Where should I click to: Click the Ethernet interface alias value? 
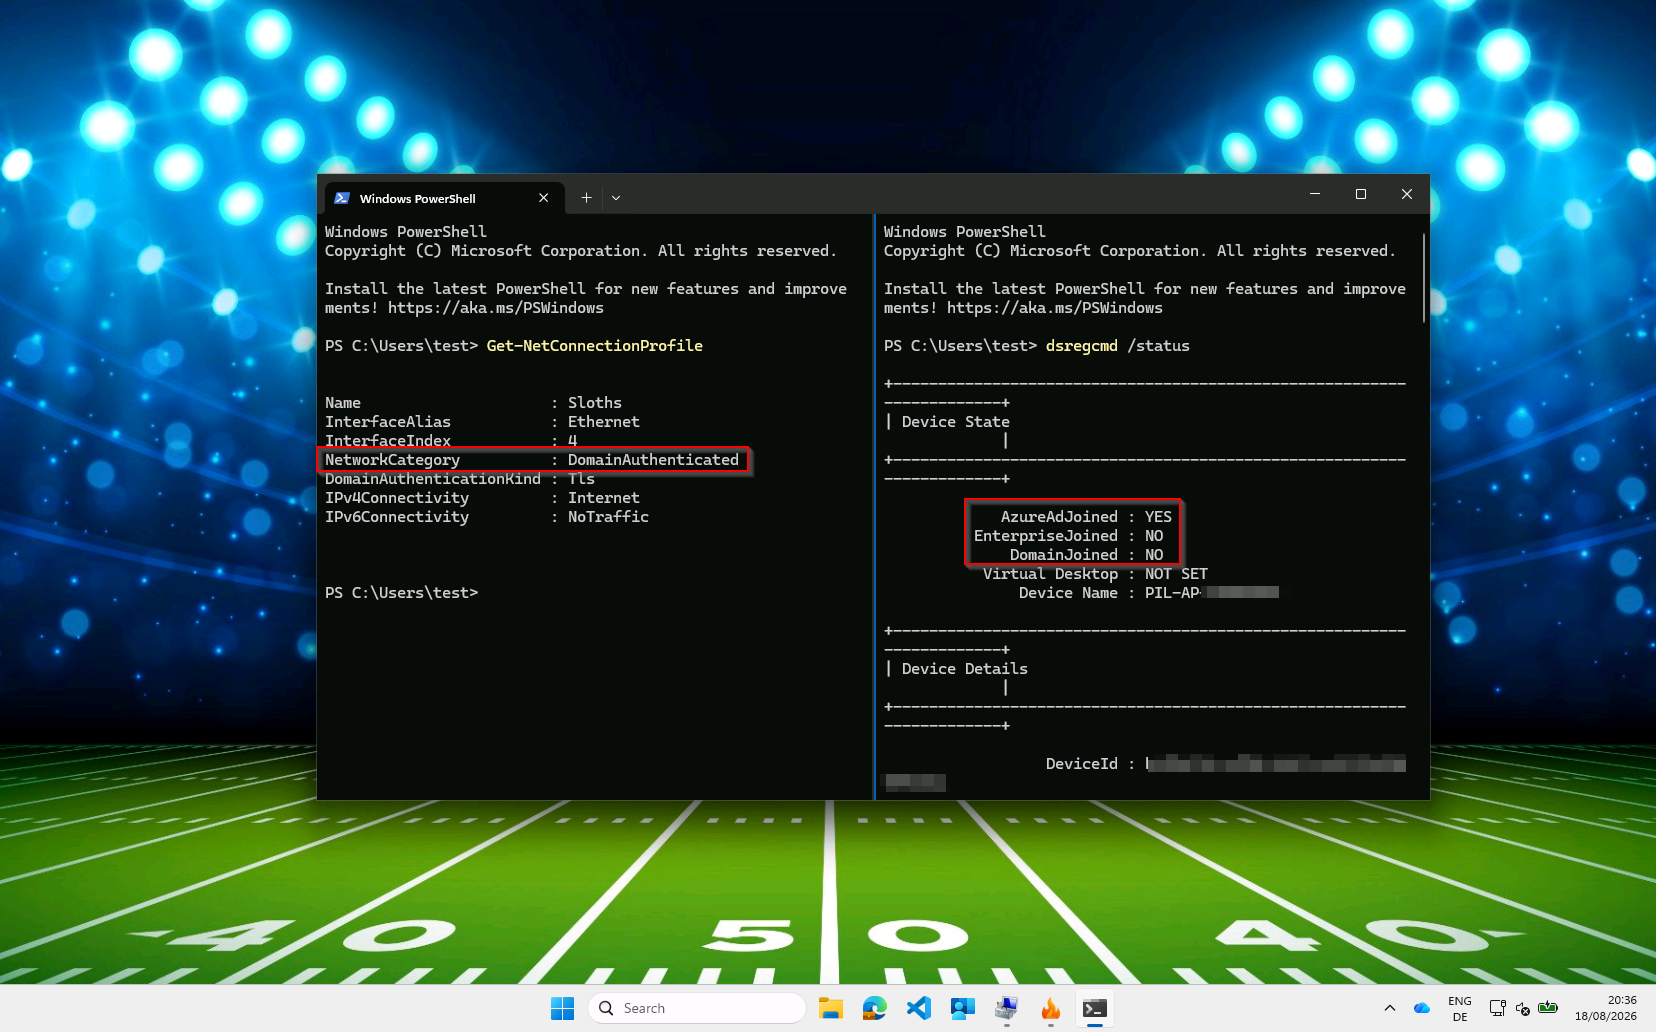coord(604,422)
